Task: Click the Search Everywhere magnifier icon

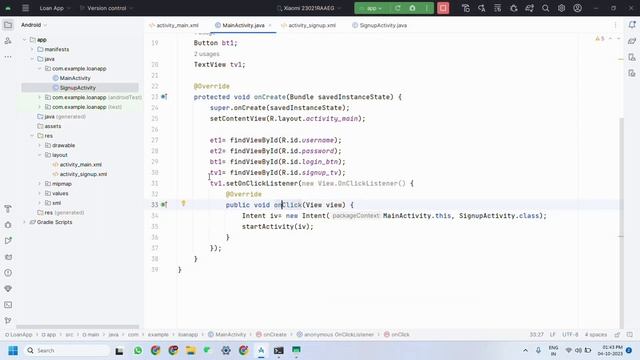Action: [545, 8]
